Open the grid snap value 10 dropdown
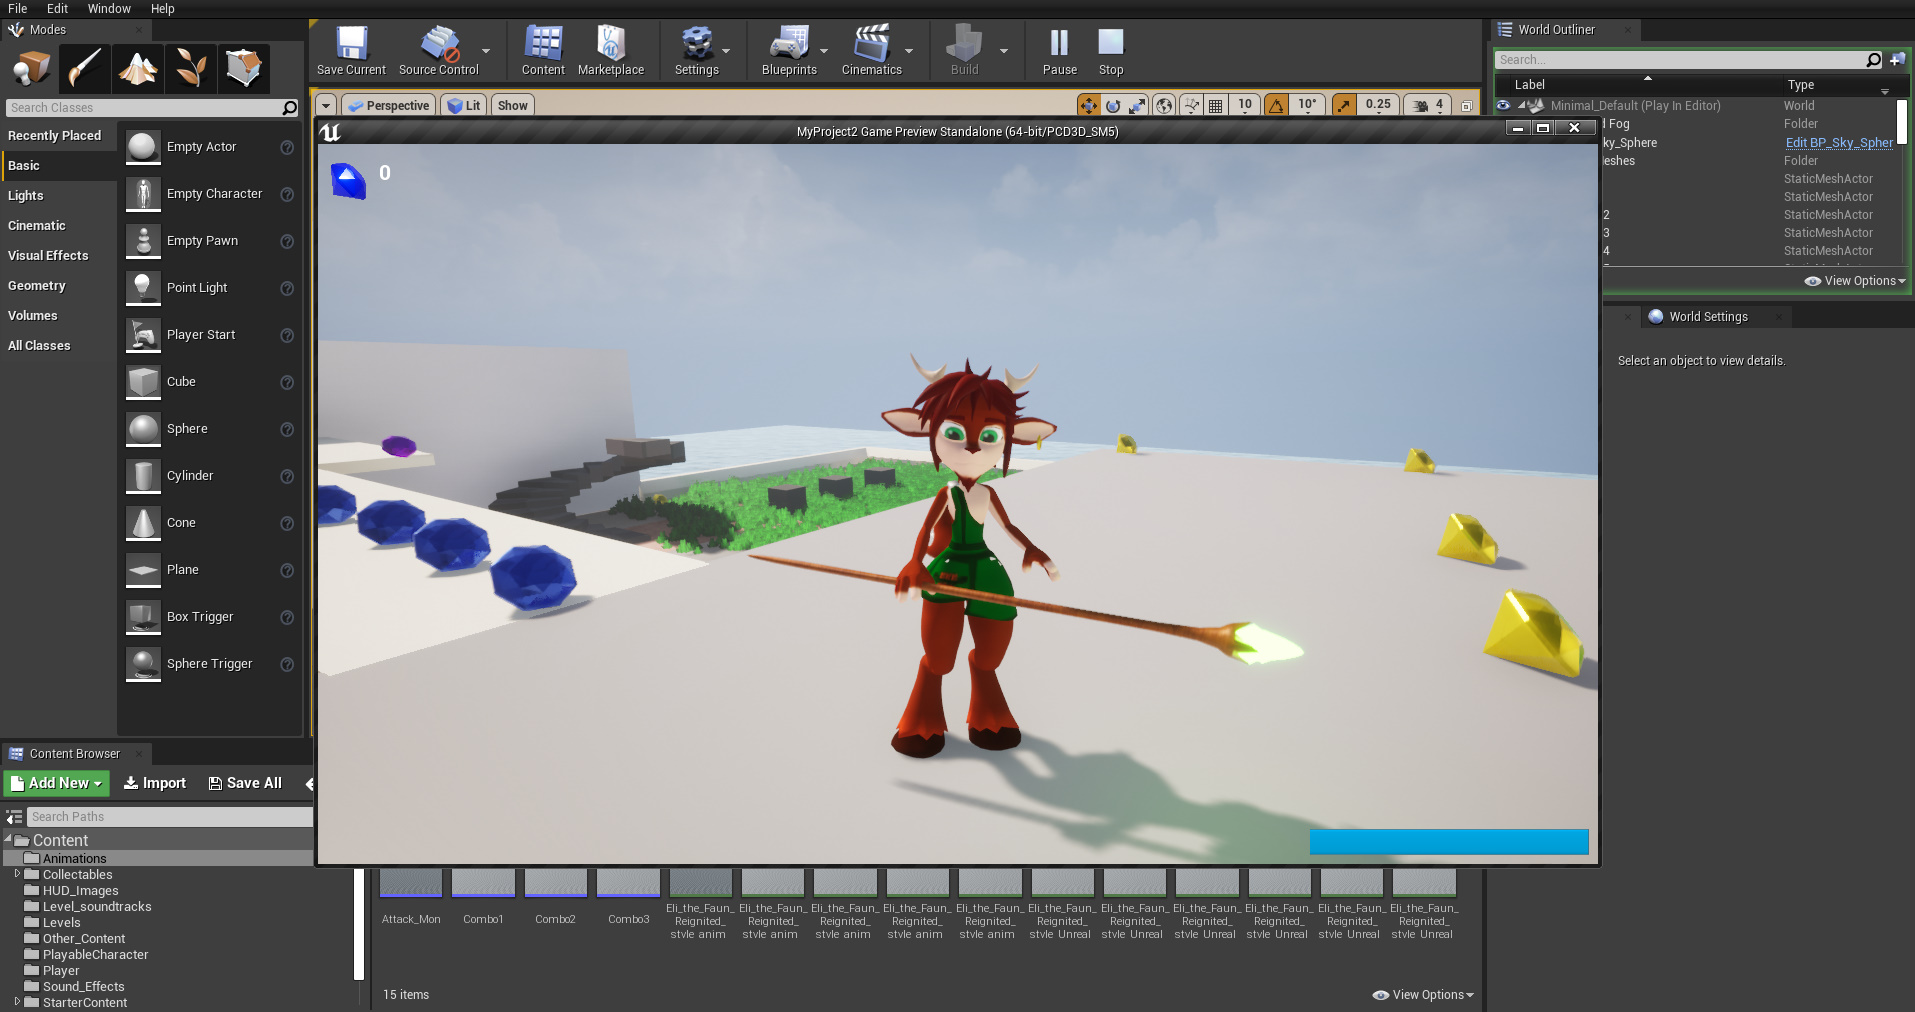1915x1012 pixels. [1245, 105]
